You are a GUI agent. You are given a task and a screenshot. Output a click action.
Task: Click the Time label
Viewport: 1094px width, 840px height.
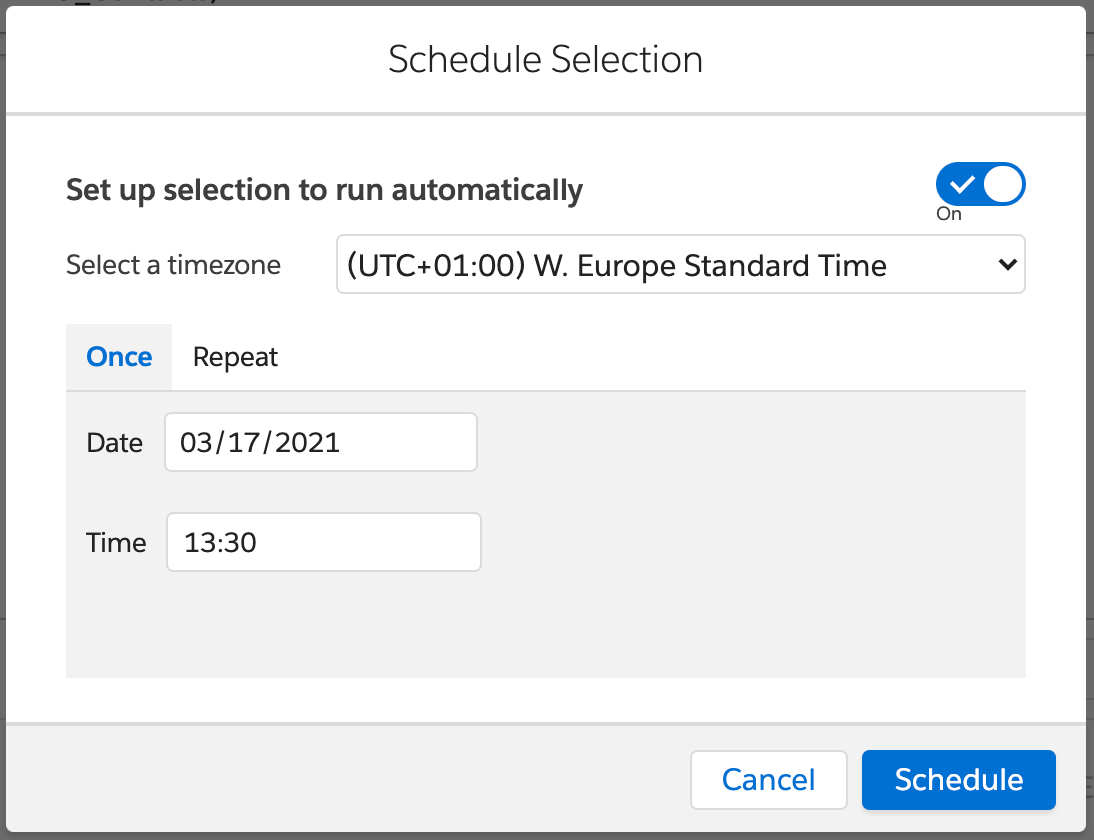pos(116,543)
